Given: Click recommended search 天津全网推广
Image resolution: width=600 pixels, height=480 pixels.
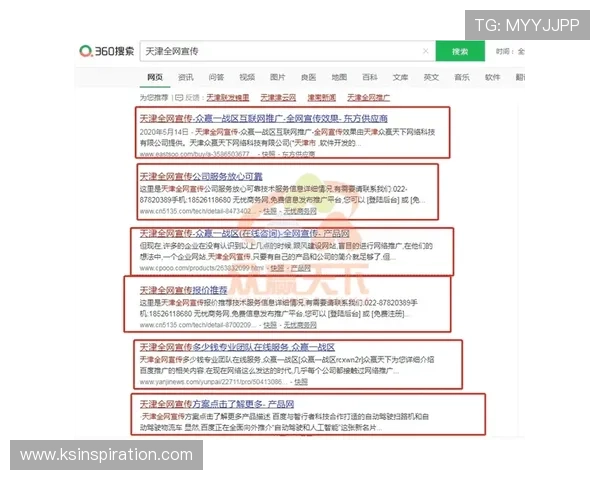Looking at the screenshot, I should pyautogui.click(x=368, y=98).
